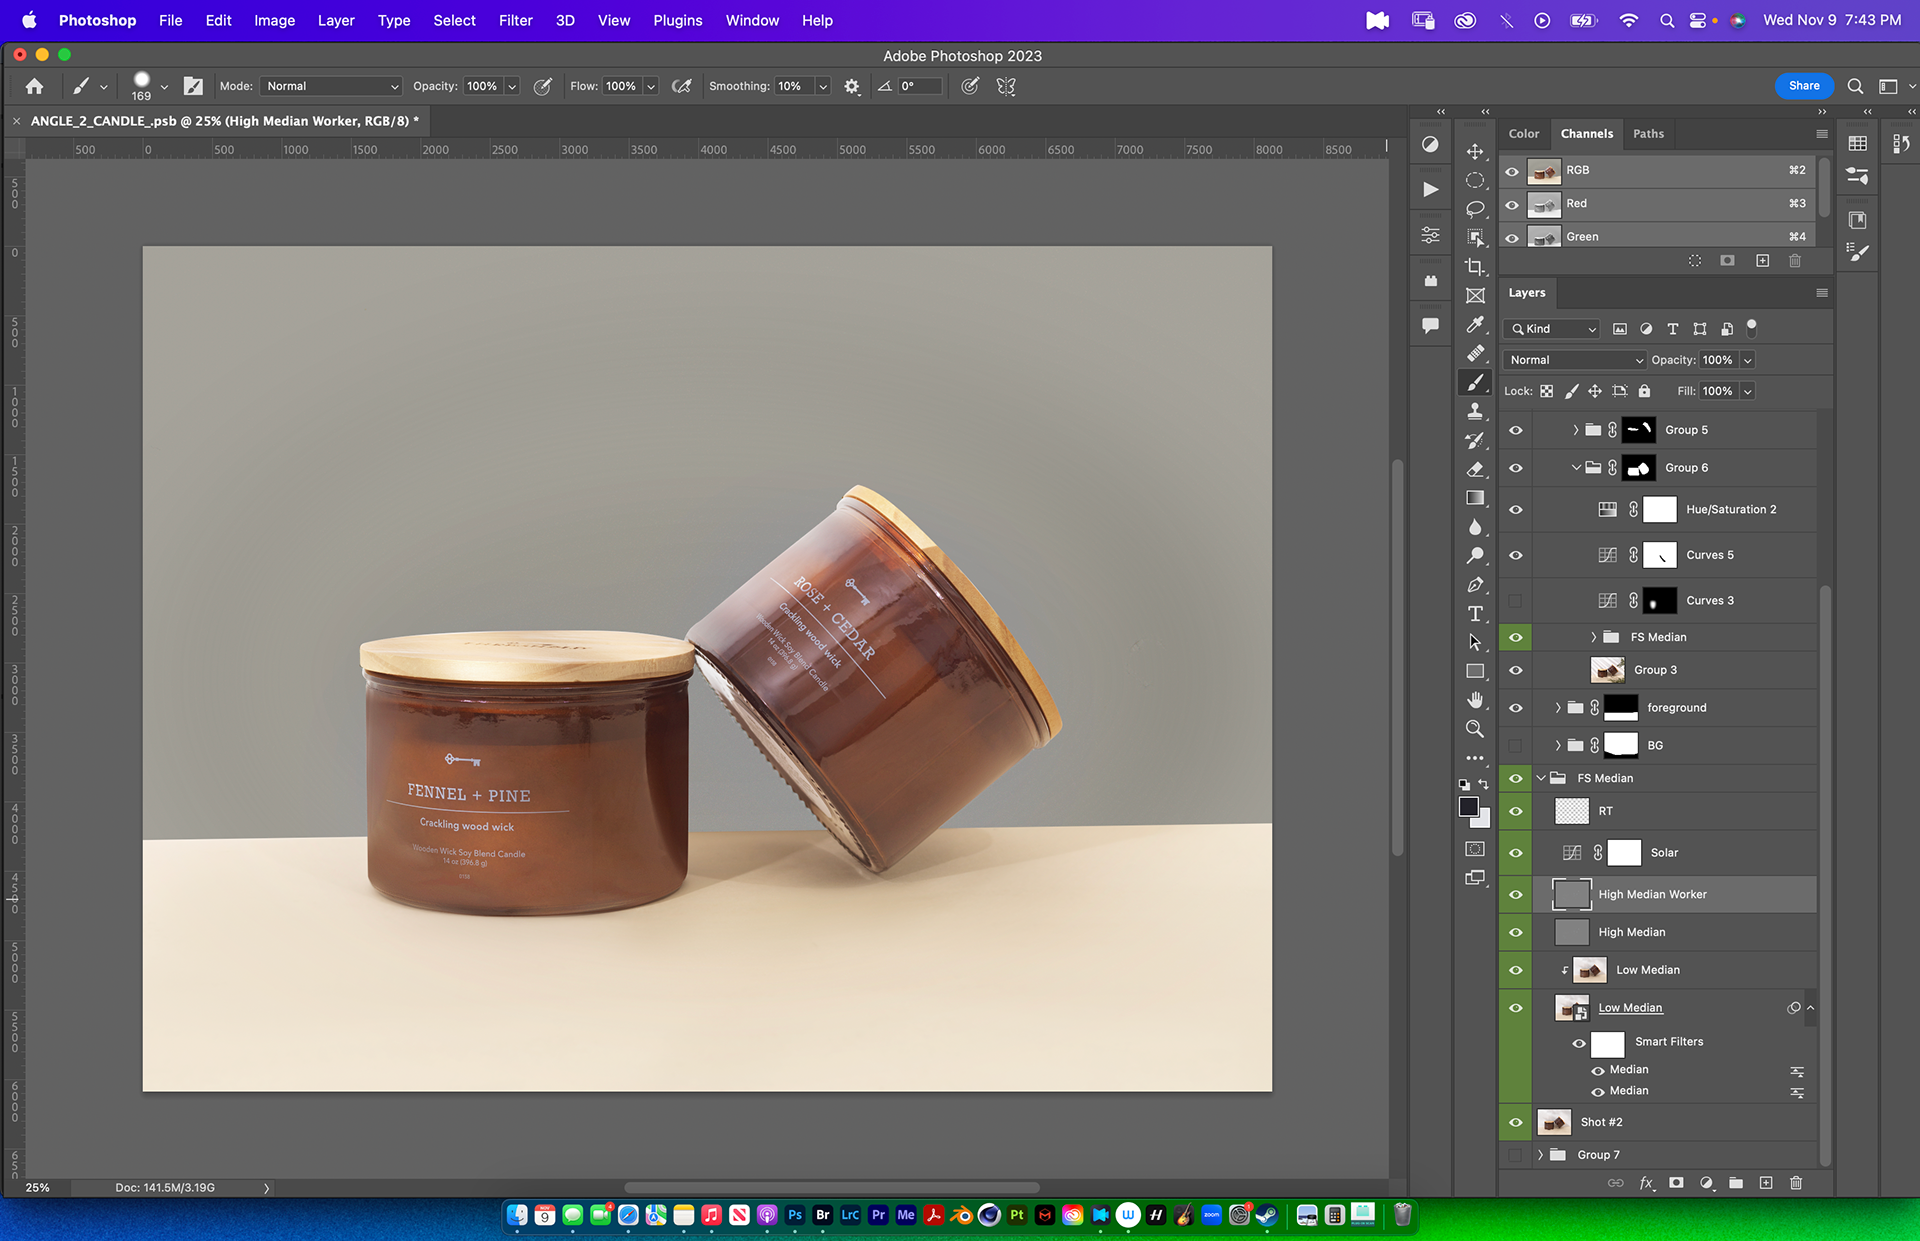This screenshot has width=1920, height=1241.
Task: Collapse Low Median smart filters list
Action: coord(1810,1008)
